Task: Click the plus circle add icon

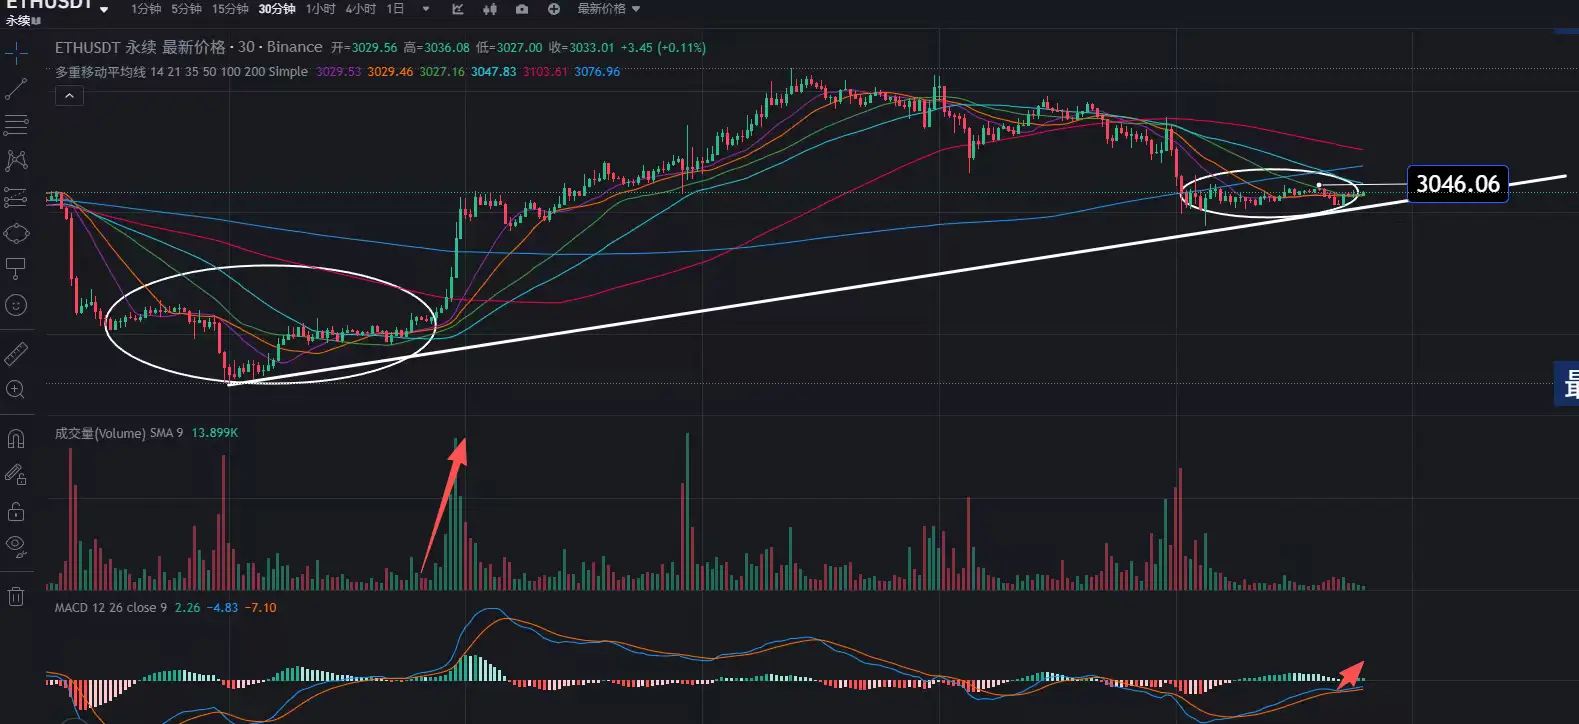Action: [554, 9]
